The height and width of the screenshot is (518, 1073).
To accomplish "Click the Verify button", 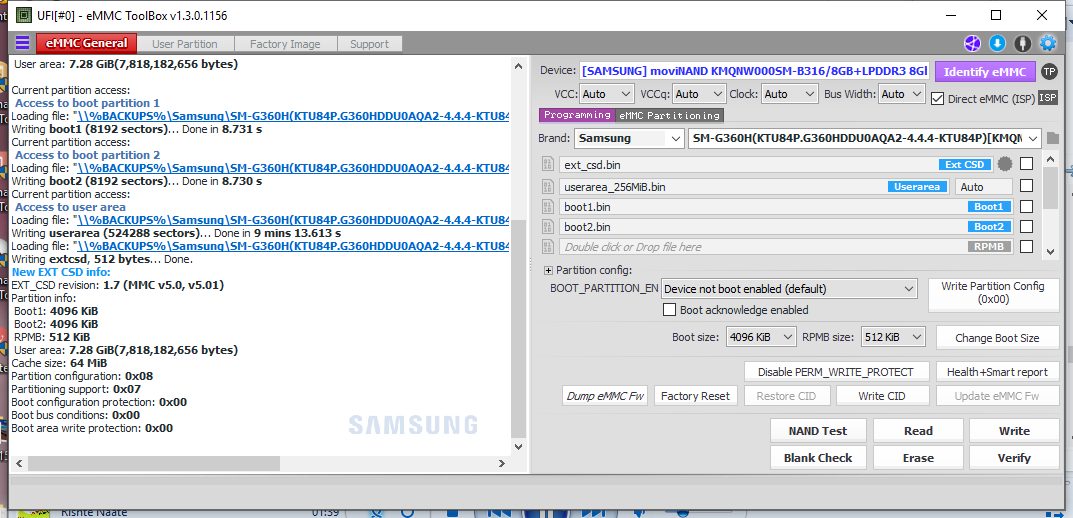I will (1013, 458).
